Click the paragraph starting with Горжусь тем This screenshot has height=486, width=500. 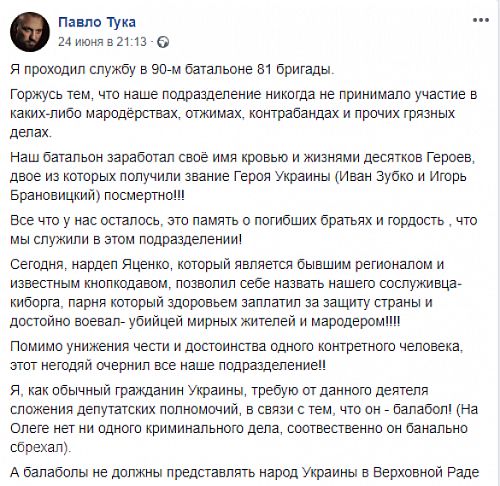pos(244,113)
